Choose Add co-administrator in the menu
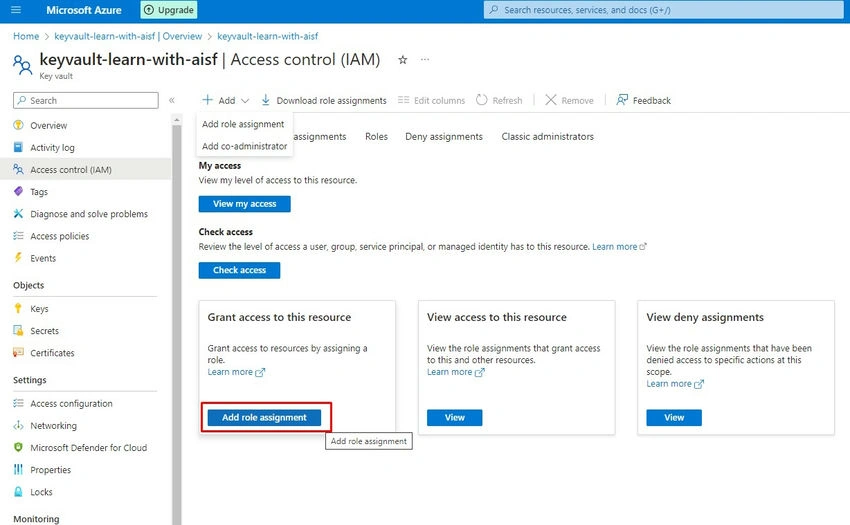The height and width of the screenshot is (525, 850). point(244,146)
